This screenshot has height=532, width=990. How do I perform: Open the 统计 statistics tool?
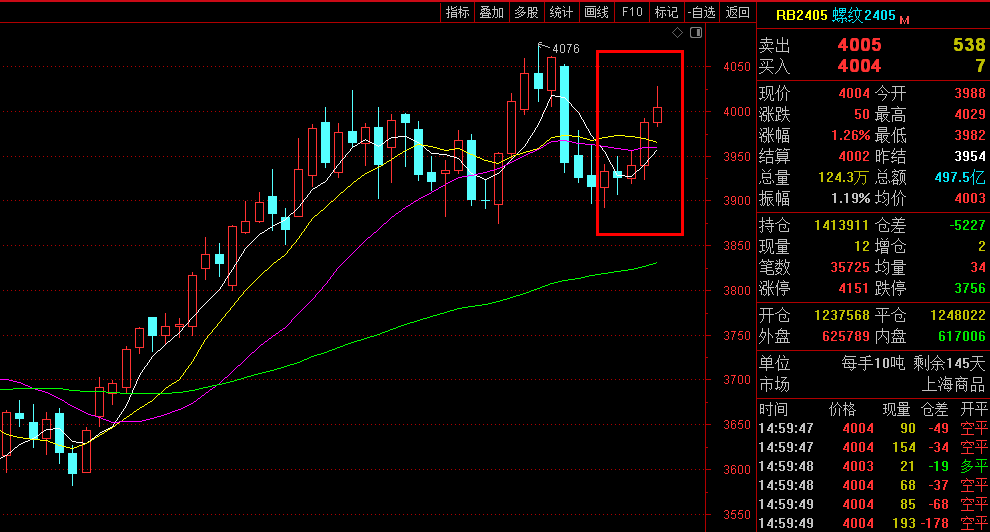point(561,12)
